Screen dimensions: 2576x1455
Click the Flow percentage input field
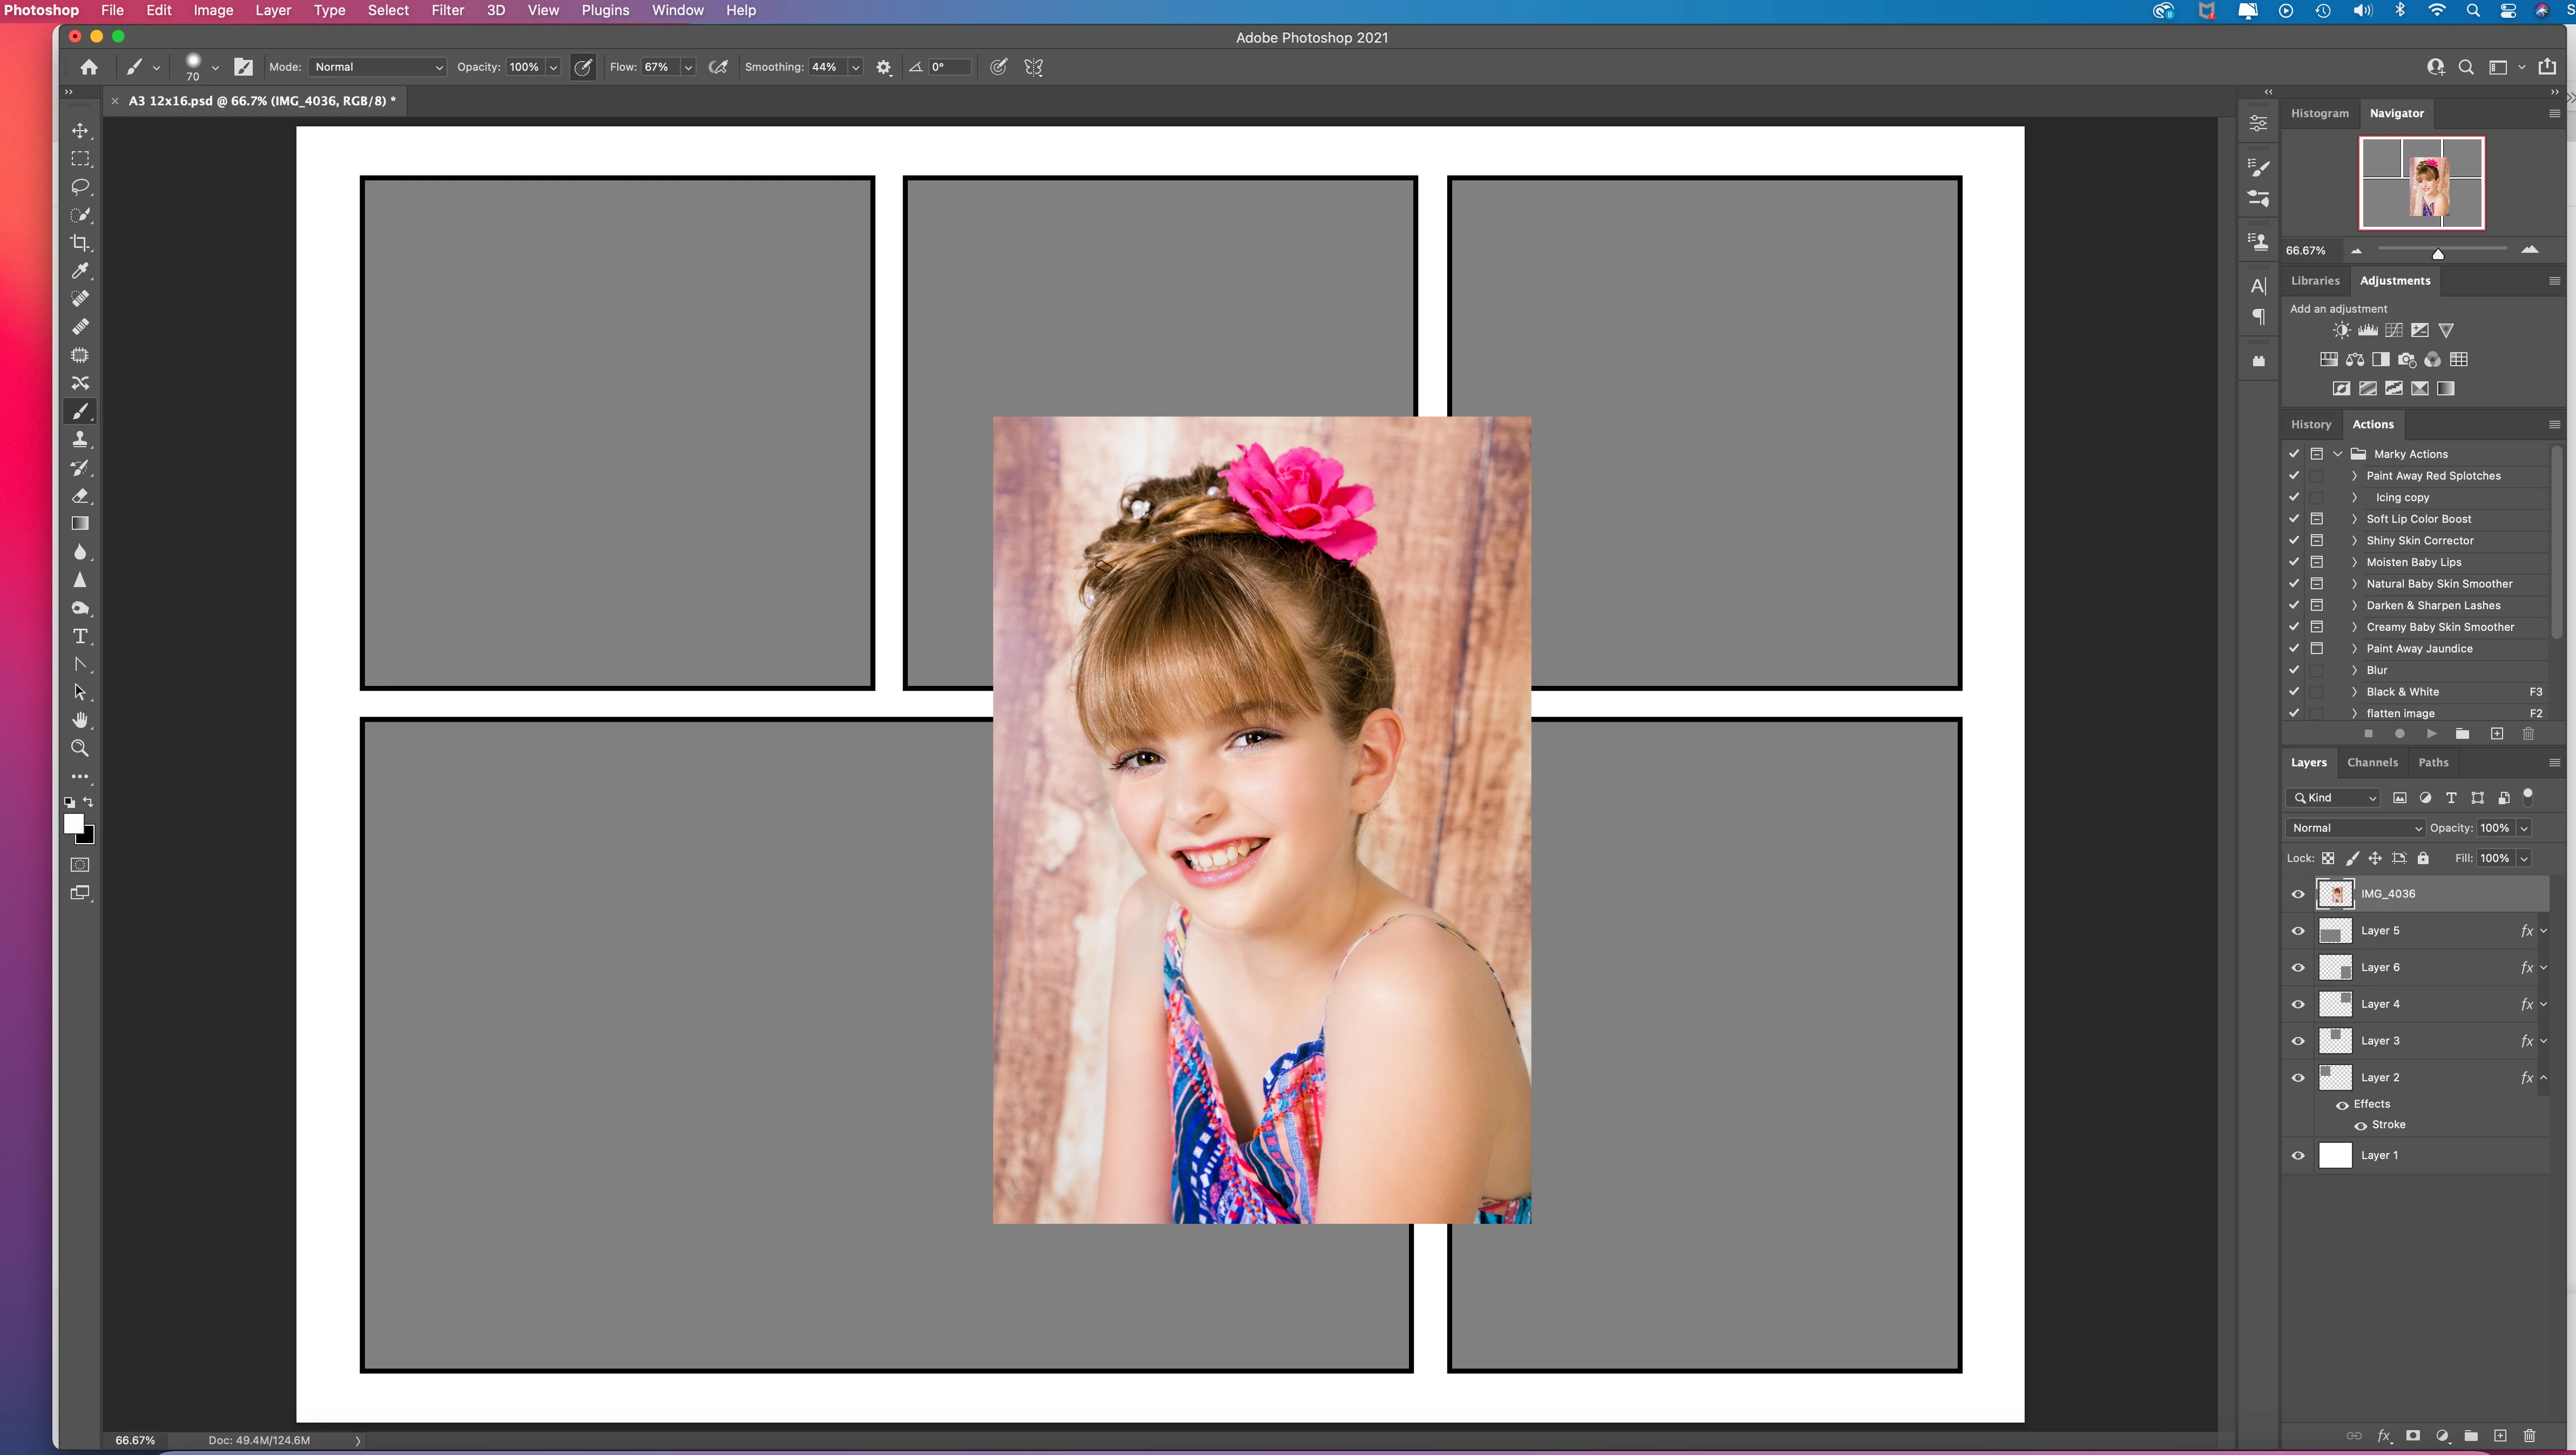pos(658,67)
